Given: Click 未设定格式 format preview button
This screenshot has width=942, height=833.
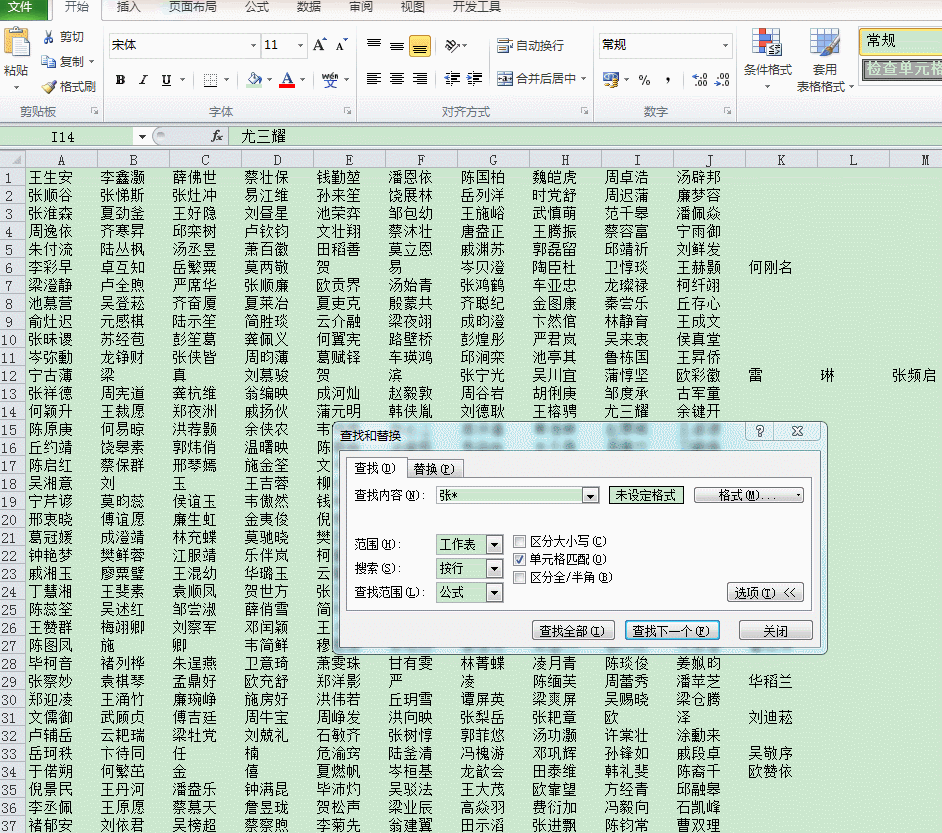Looking at the screenshot, I should (646, 495).
